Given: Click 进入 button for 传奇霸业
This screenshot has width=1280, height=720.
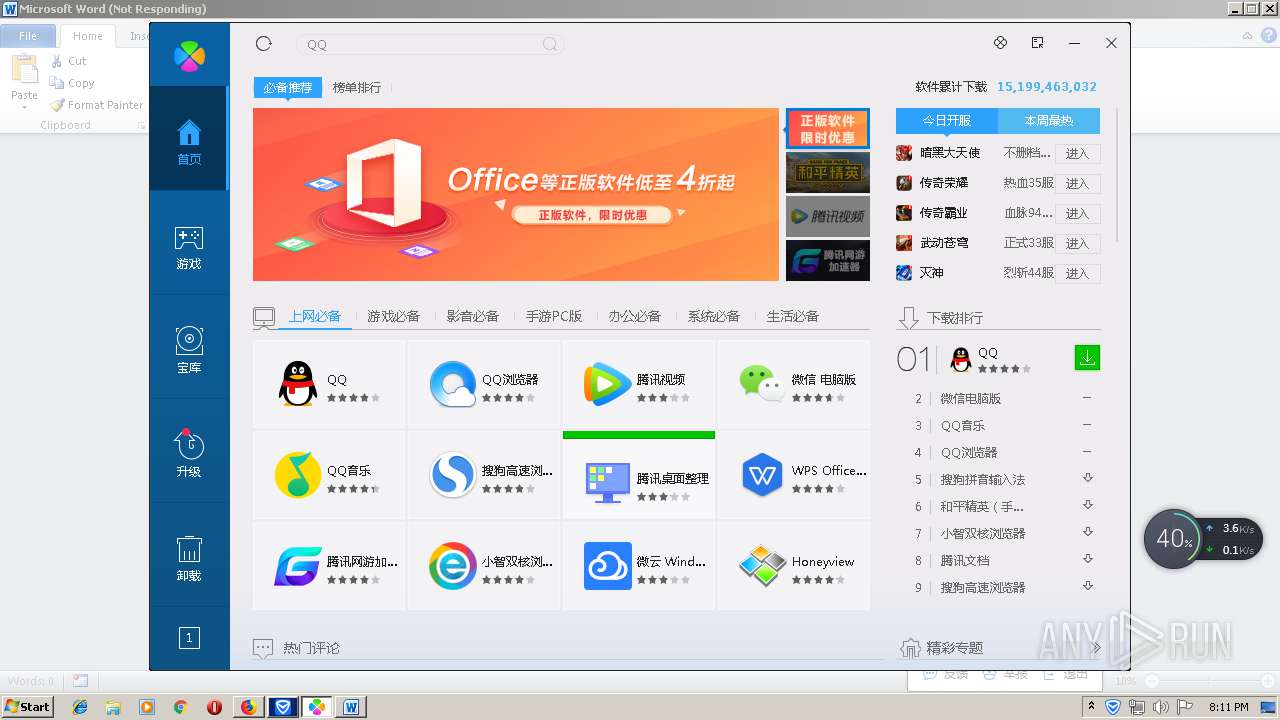Looking at the screenshot, I should click(1077, 213).
